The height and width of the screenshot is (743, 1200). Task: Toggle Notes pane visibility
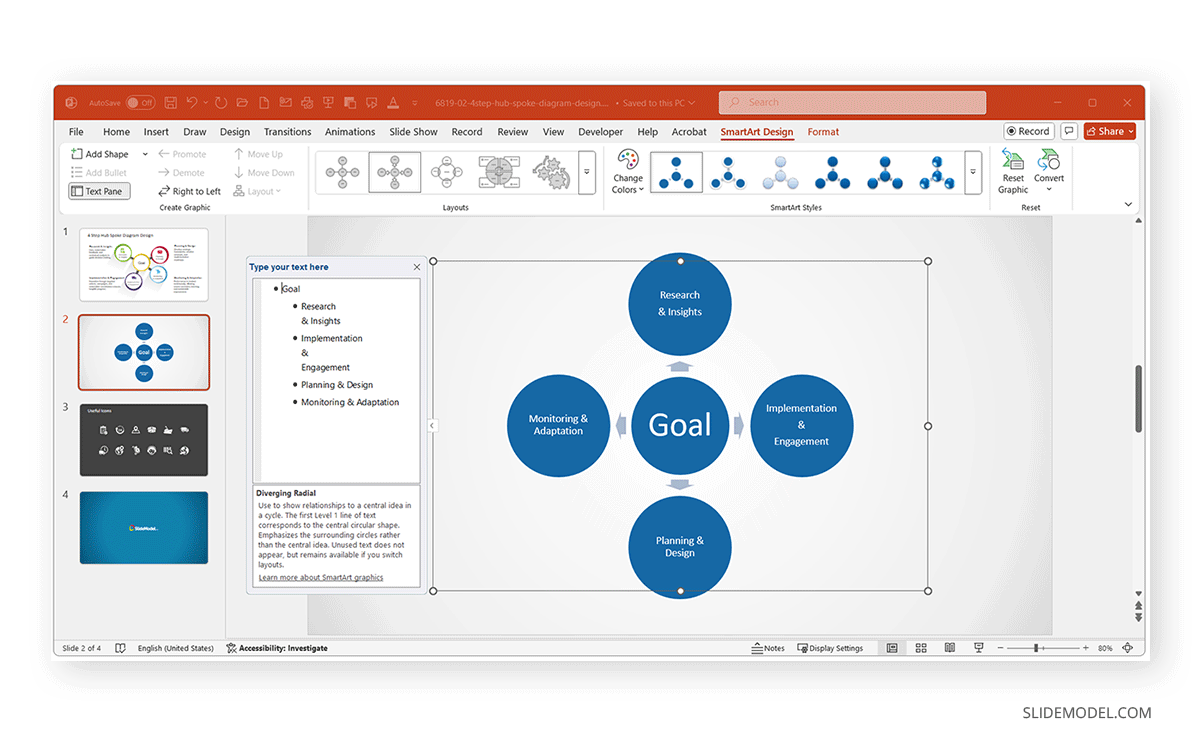coord(768,647)
